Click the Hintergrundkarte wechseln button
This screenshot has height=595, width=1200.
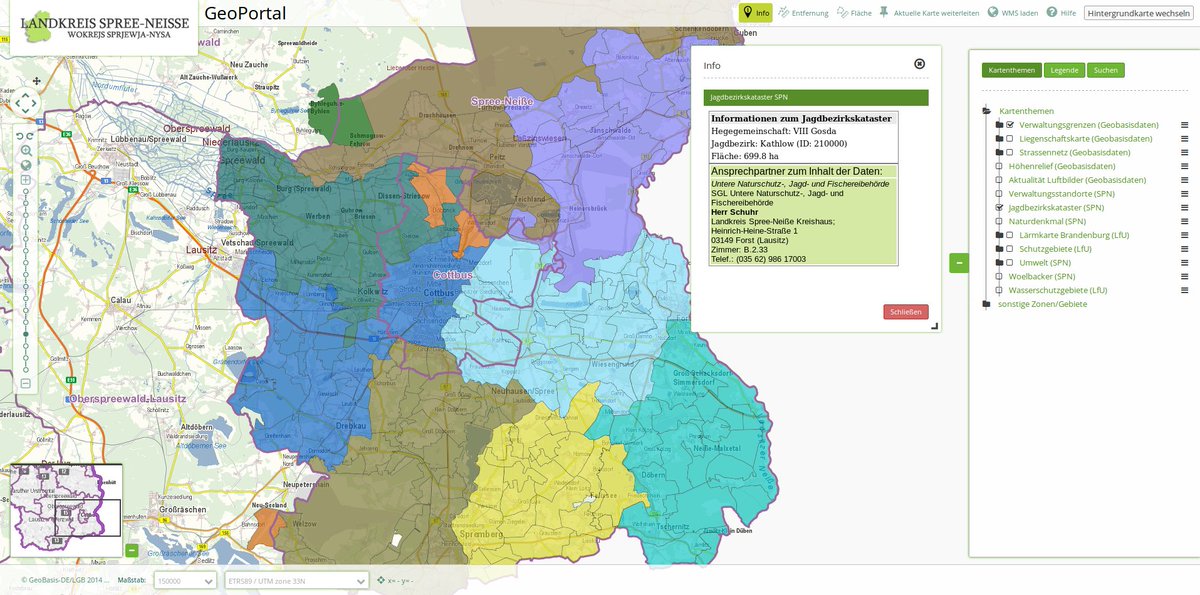pos(1138,13)
